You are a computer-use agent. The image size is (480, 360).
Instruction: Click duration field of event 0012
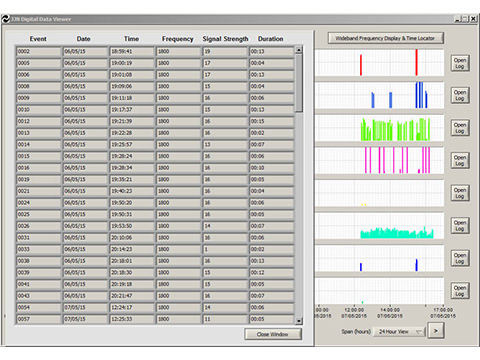coord(272,121)
